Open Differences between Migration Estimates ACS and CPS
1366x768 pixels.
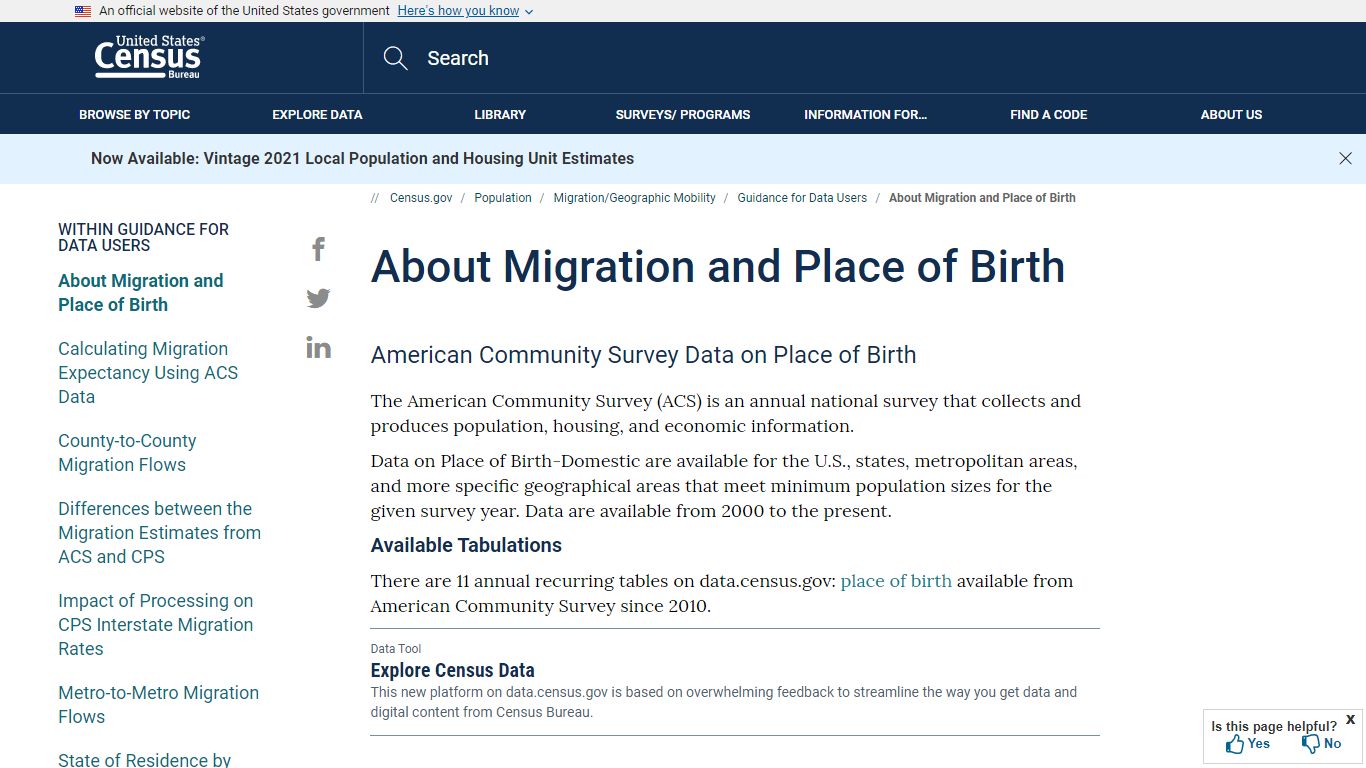pos(159,533)
